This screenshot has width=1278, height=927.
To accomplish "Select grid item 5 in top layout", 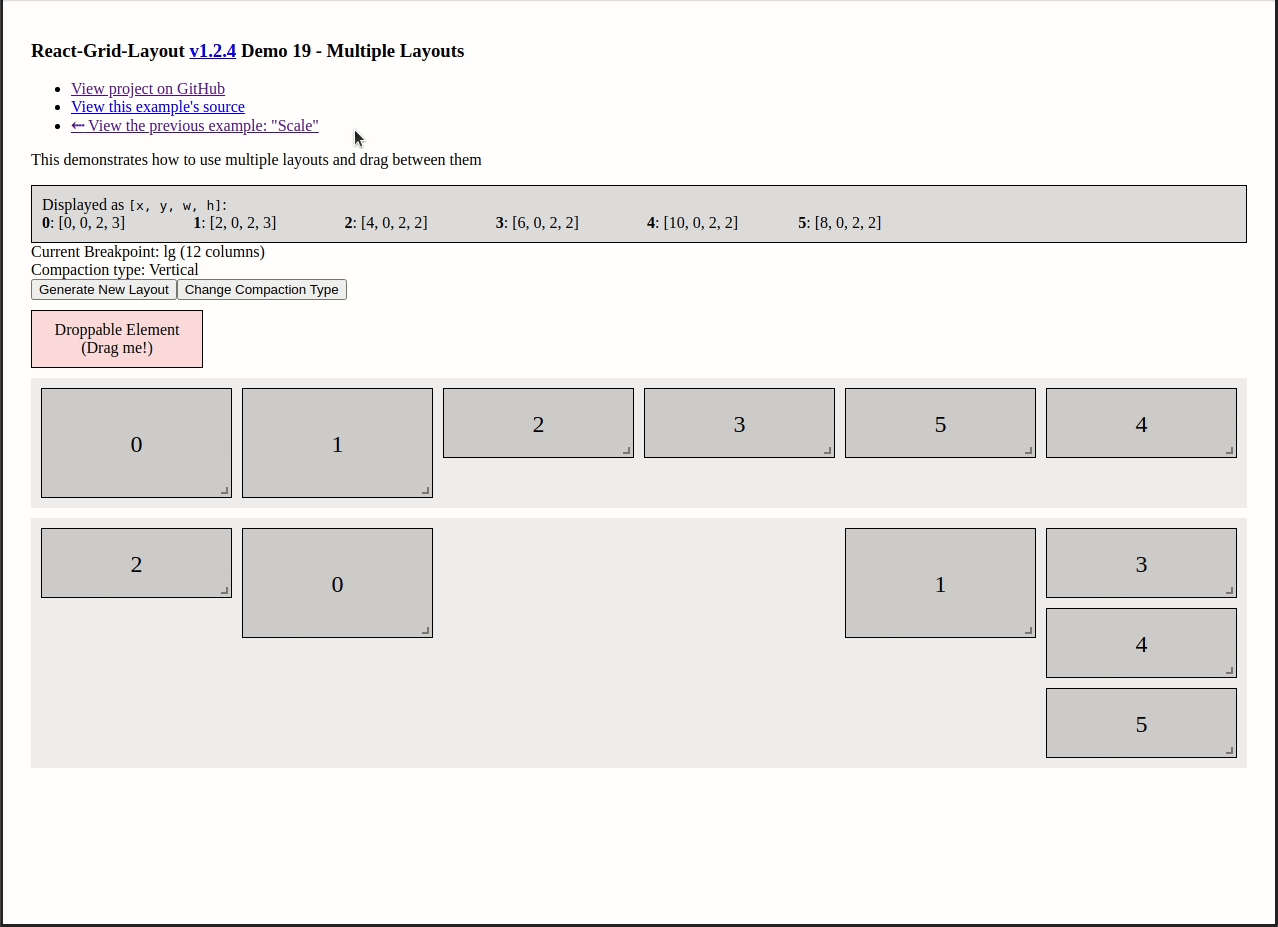I will [x=940, y=423].
